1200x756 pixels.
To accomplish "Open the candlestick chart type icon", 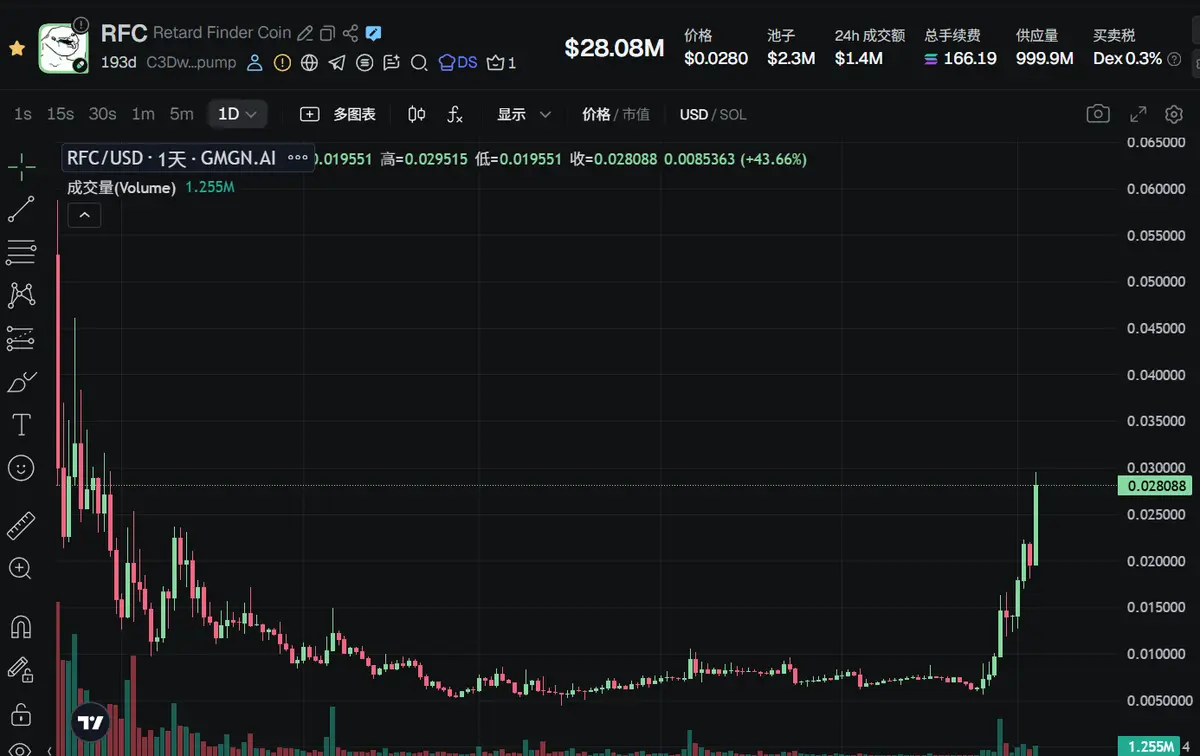I will click(417, 114).
